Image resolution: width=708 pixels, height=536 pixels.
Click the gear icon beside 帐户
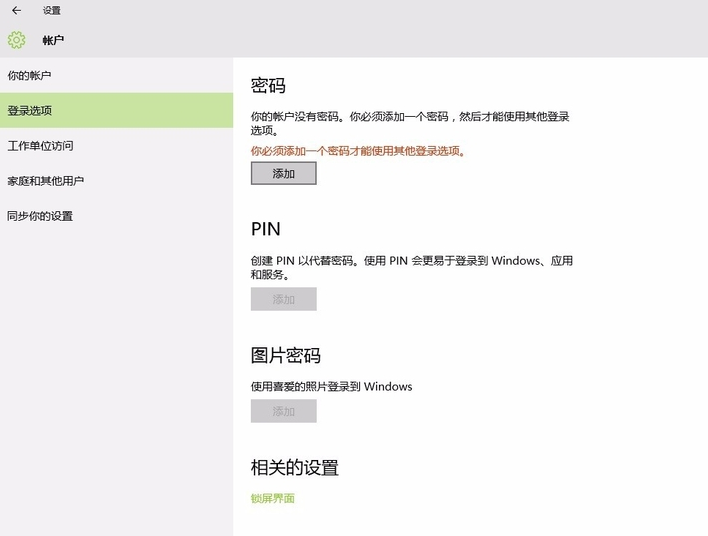[x=16, y=40]
